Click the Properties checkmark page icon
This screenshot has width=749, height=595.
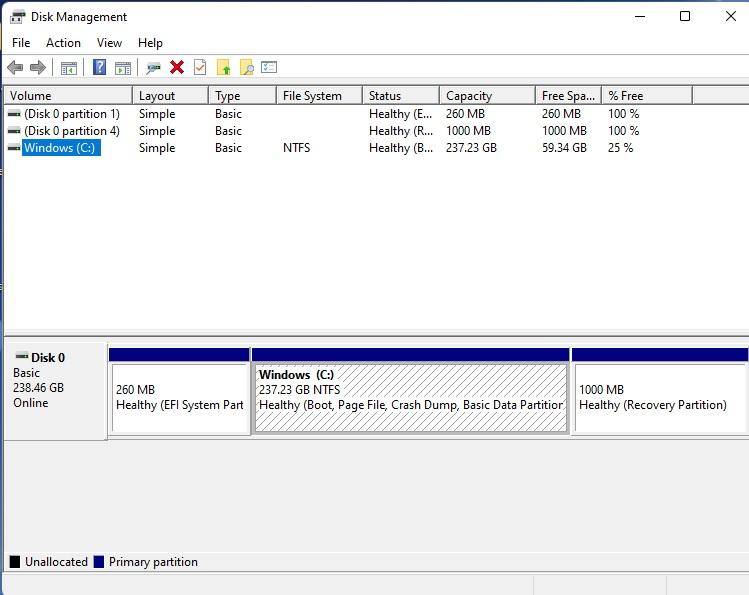[200, 67]
